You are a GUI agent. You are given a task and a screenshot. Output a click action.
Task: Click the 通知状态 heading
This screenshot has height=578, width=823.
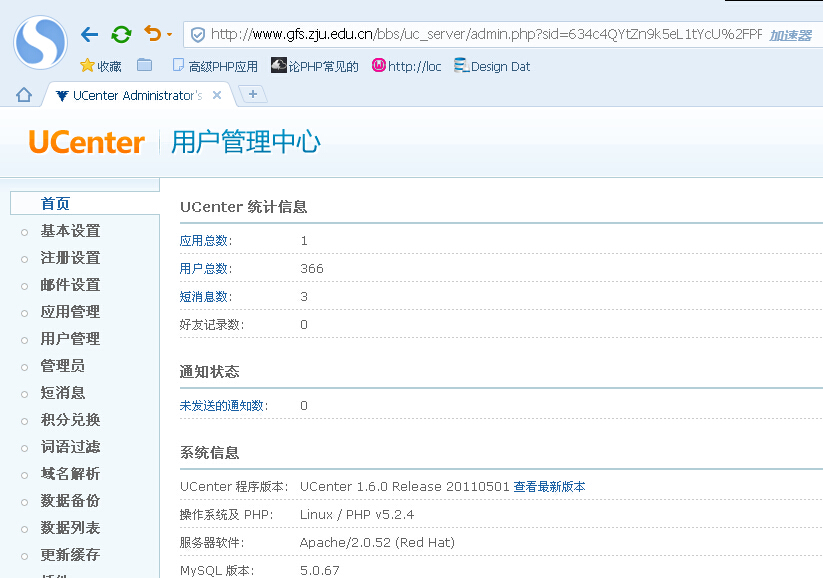click(x=209, y=372)
